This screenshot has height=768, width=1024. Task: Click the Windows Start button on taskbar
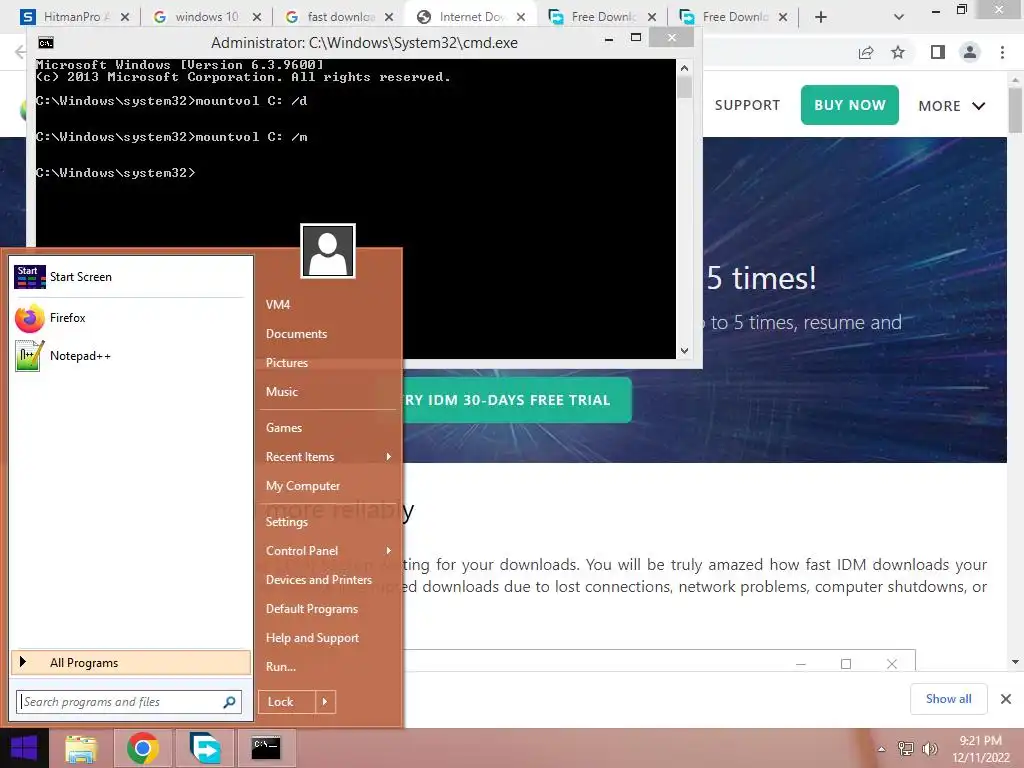(24, 748)
